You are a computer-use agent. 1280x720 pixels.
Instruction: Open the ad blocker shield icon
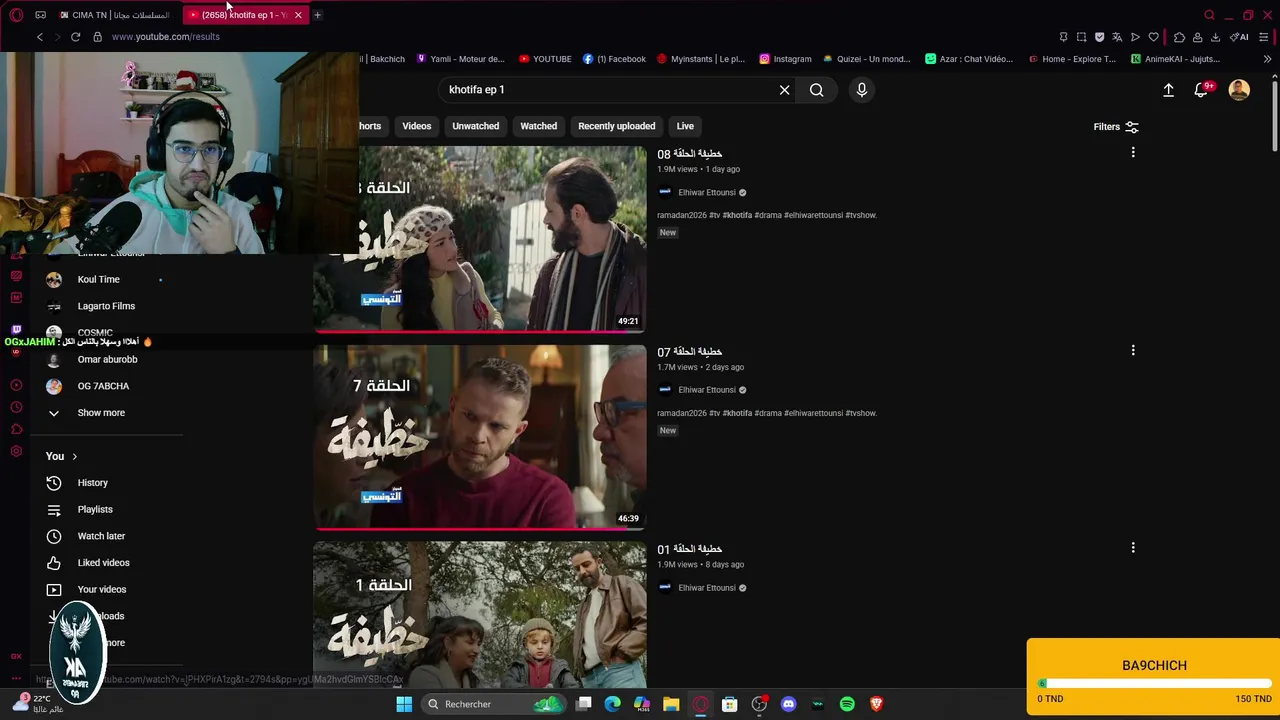click(x=1099, y=37)
